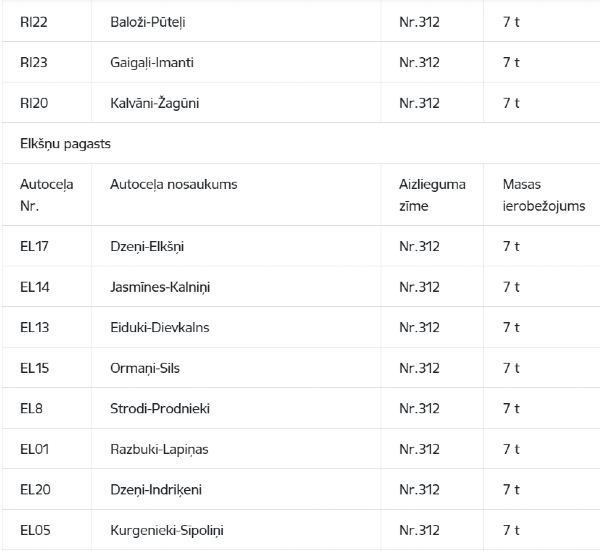Screen dimensions: 600x551
Task: Click the Dzeņi-Elkšņi road name
Action: [147, 246]
